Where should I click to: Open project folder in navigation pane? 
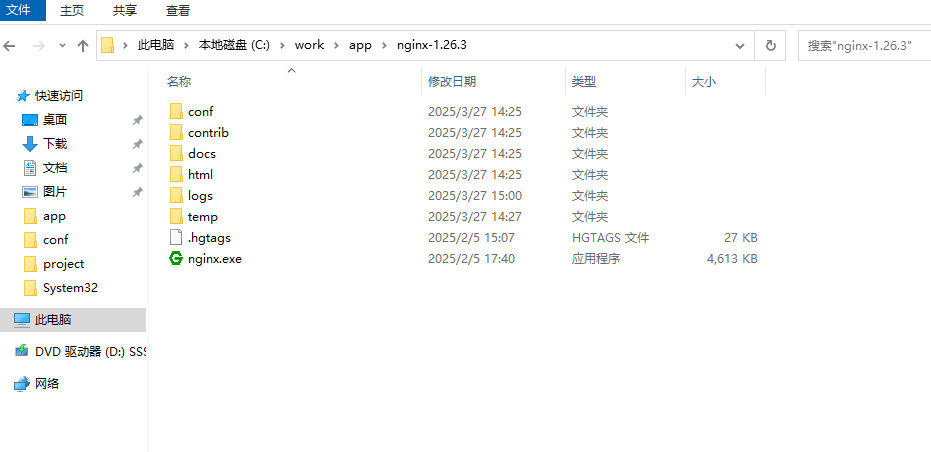[64, 264]
